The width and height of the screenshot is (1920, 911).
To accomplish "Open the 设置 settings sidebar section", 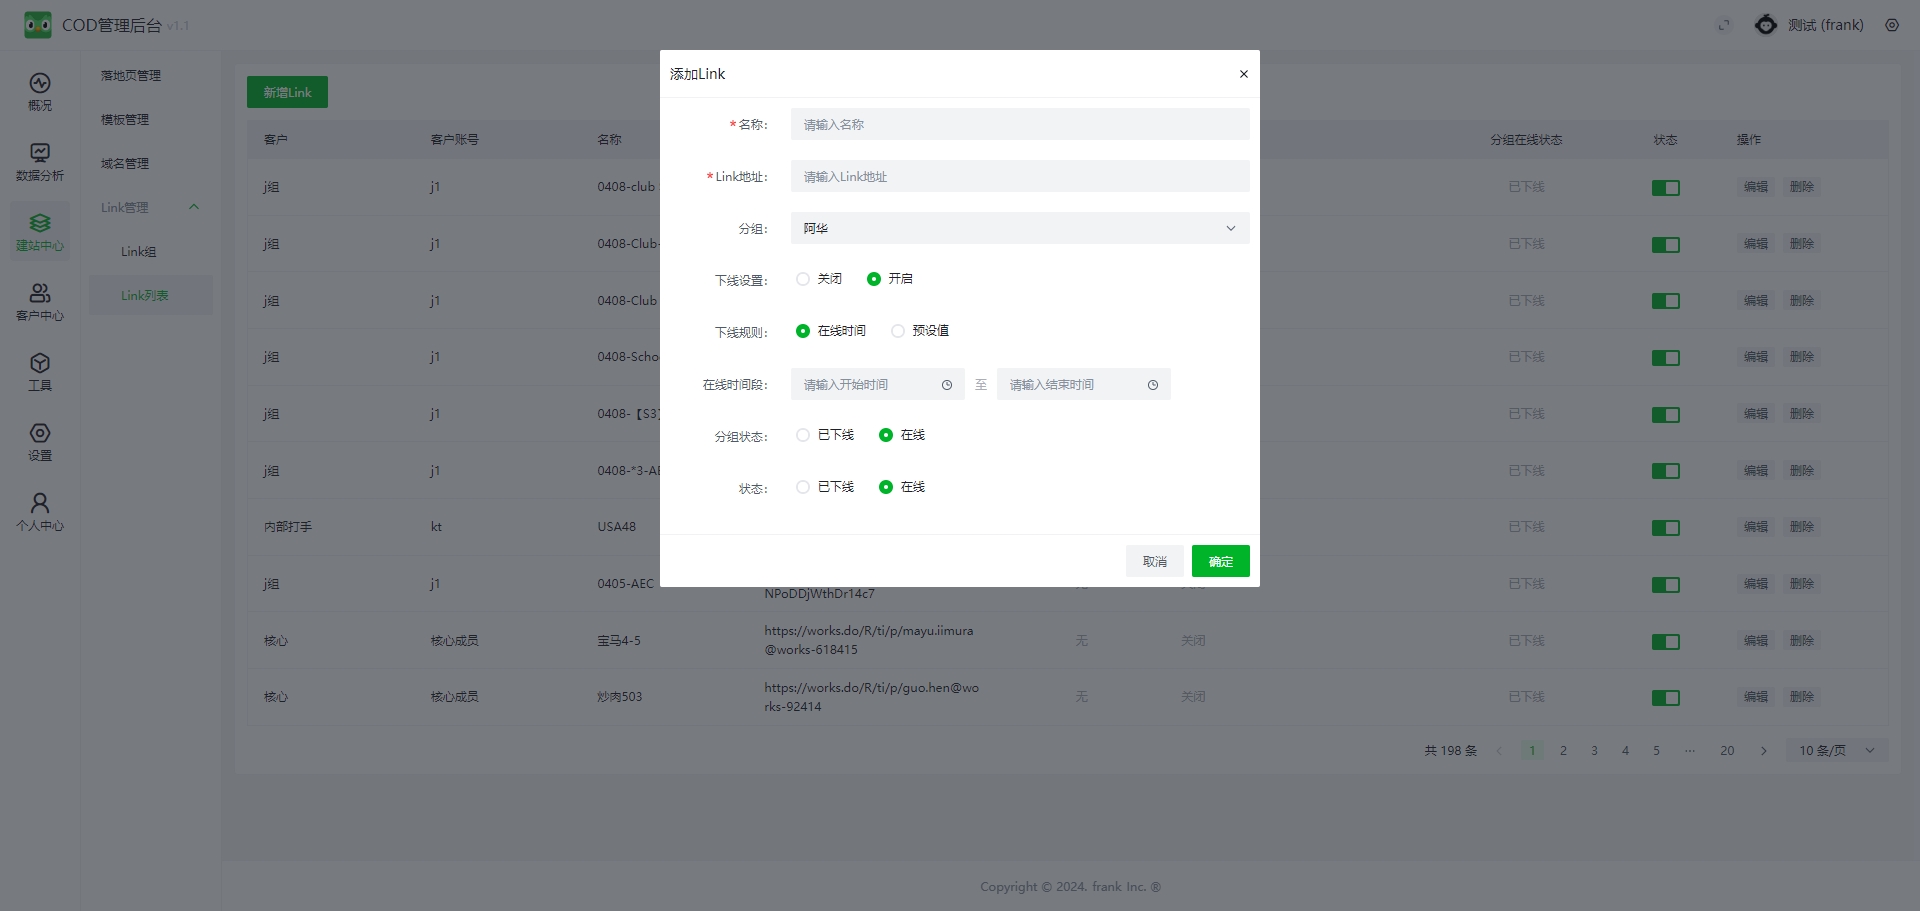I will 40,442.
